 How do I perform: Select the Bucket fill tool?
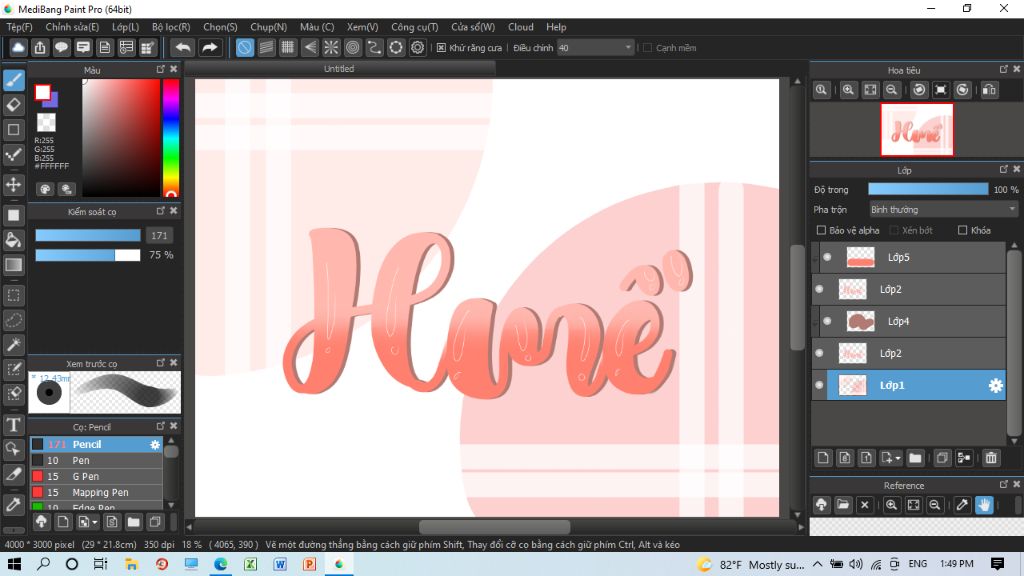[14, 240]
